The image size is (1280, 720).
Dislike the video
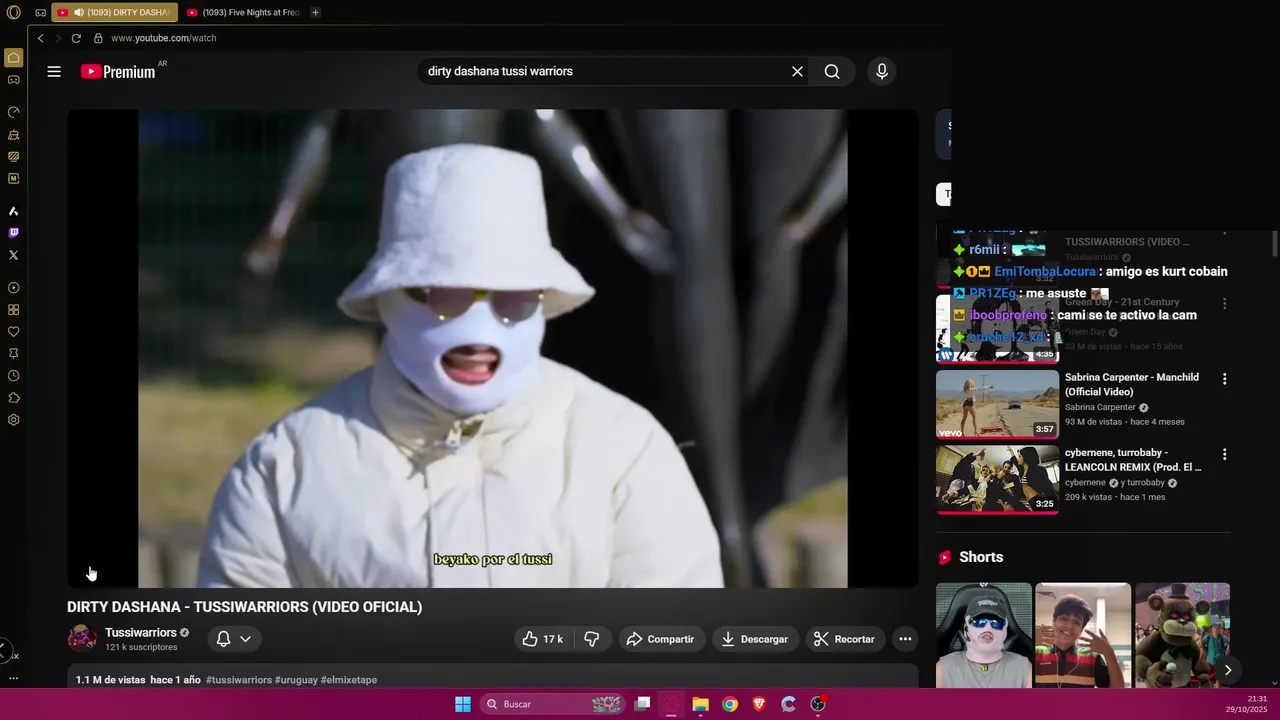pos(591,639)
